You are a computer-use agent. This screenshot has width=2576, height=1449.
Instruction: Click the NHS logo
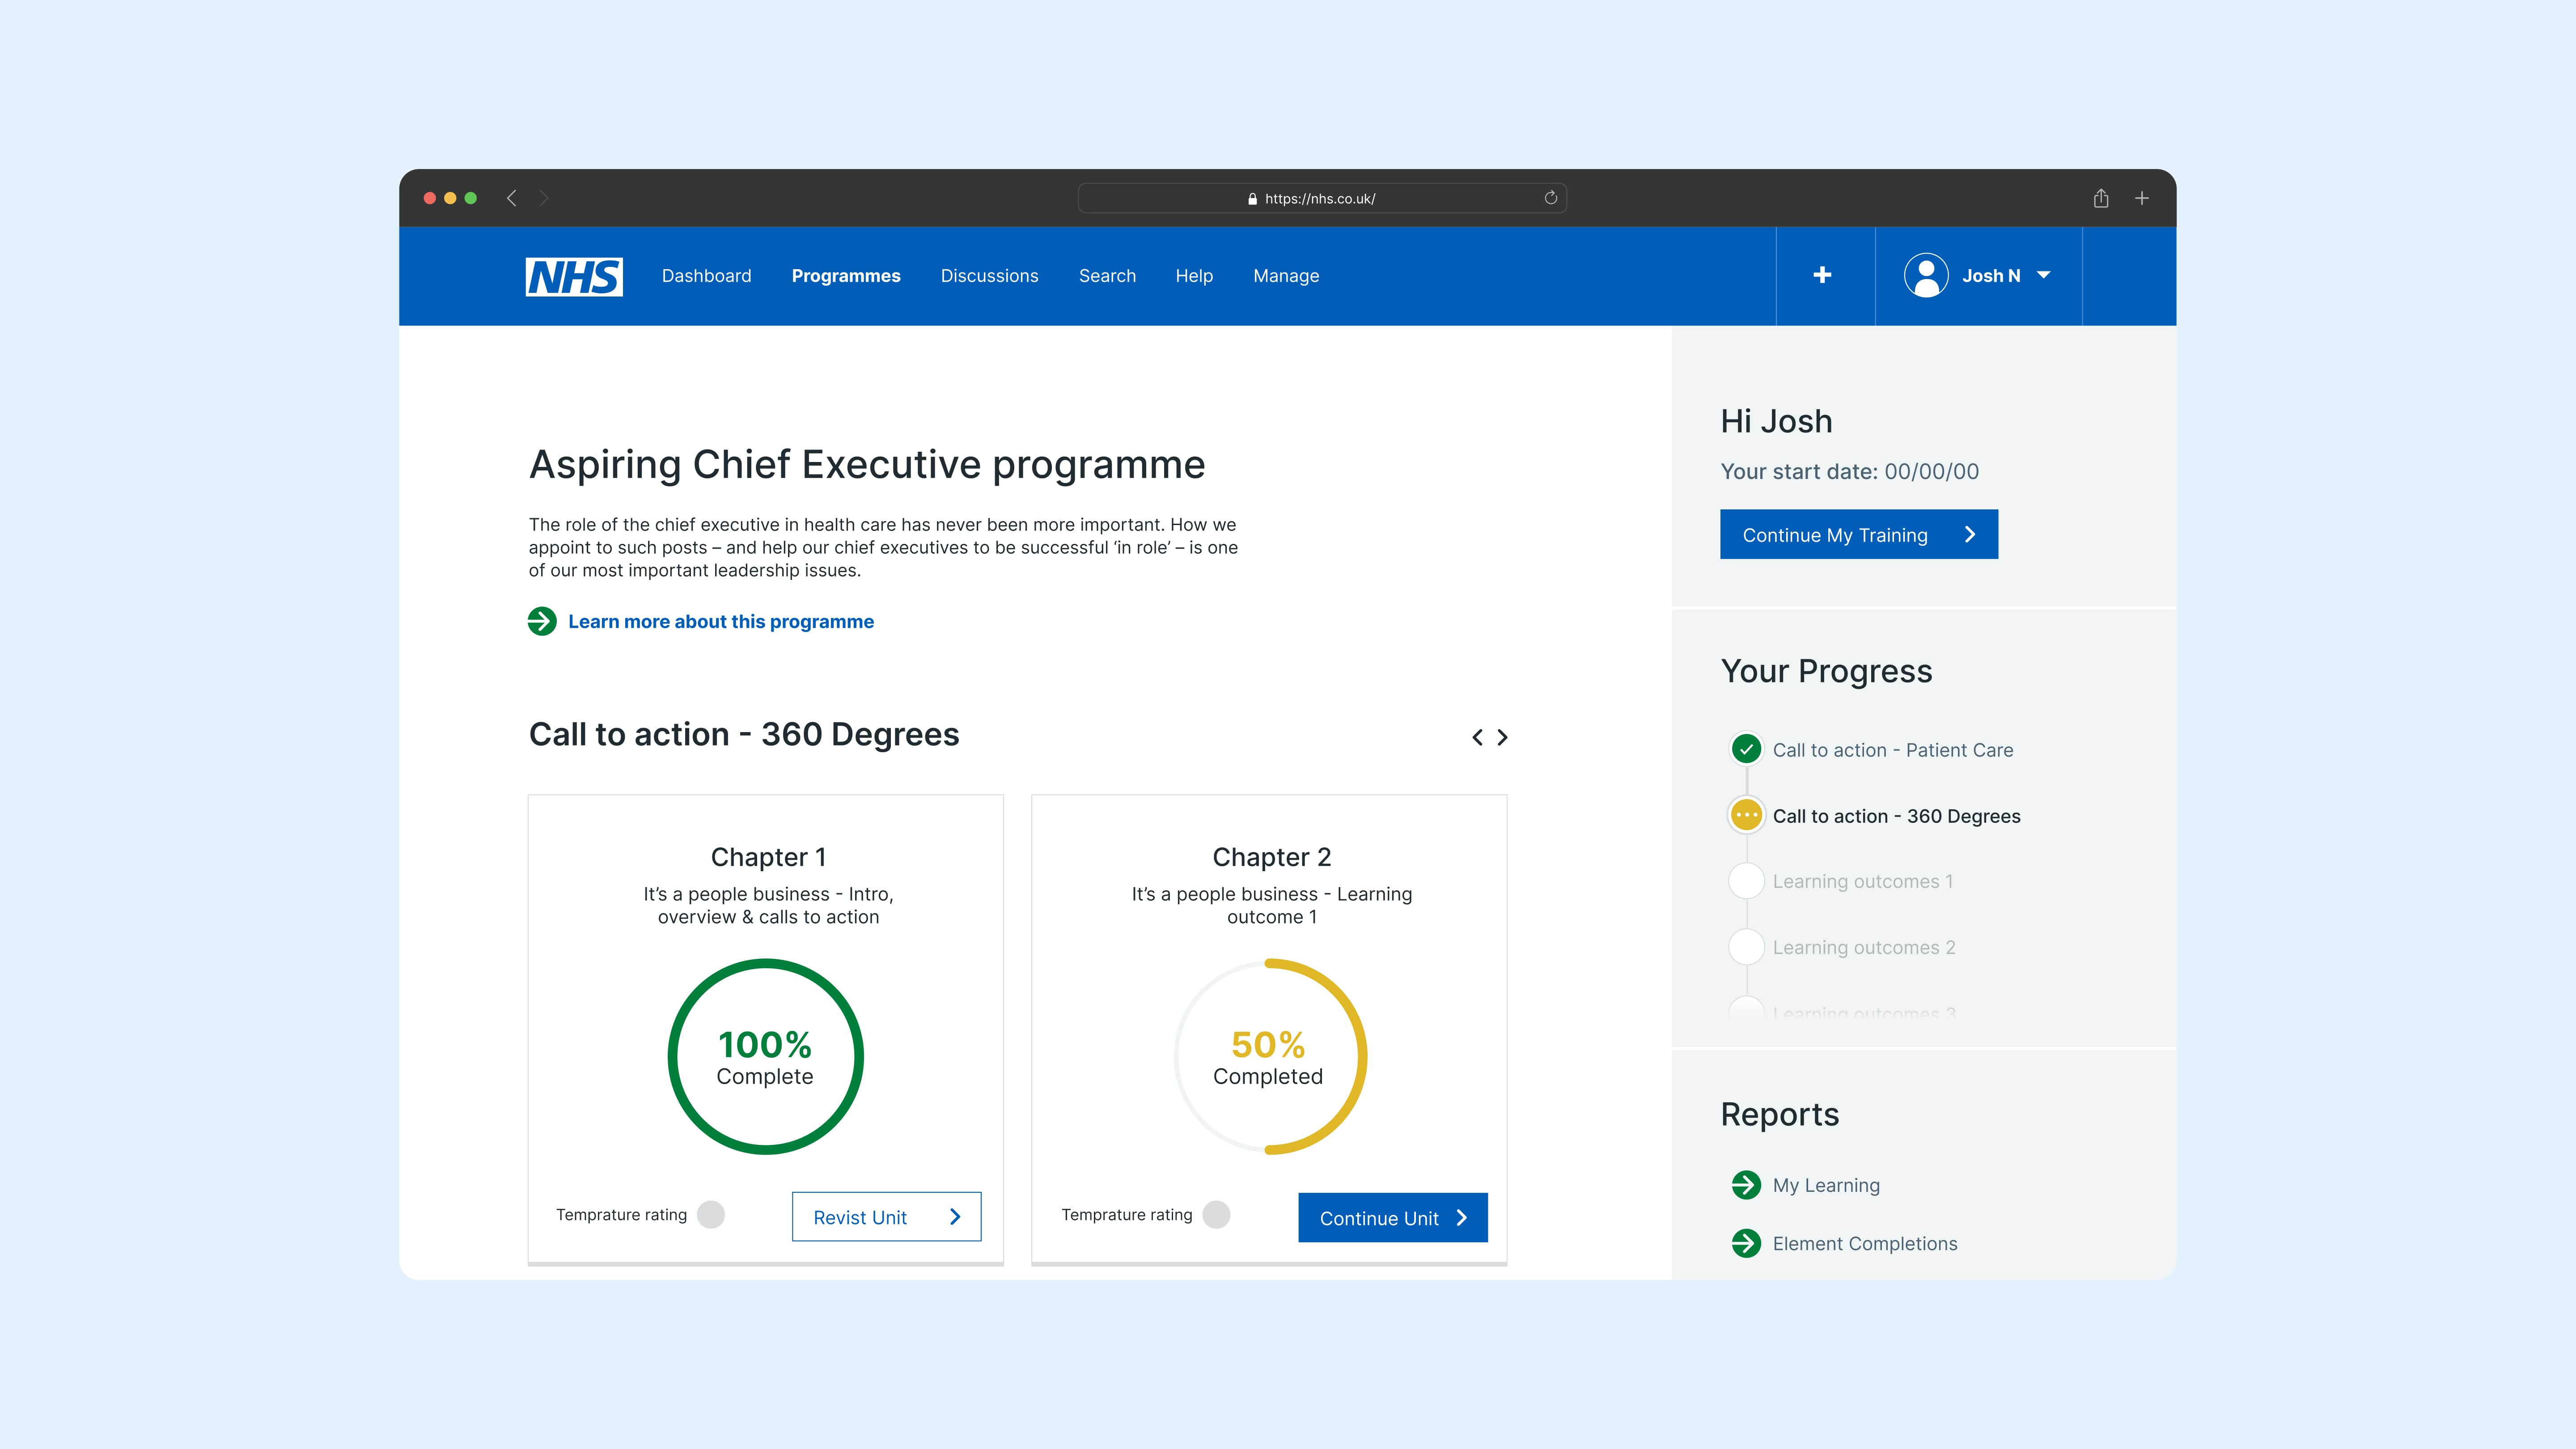click(573, 276)
